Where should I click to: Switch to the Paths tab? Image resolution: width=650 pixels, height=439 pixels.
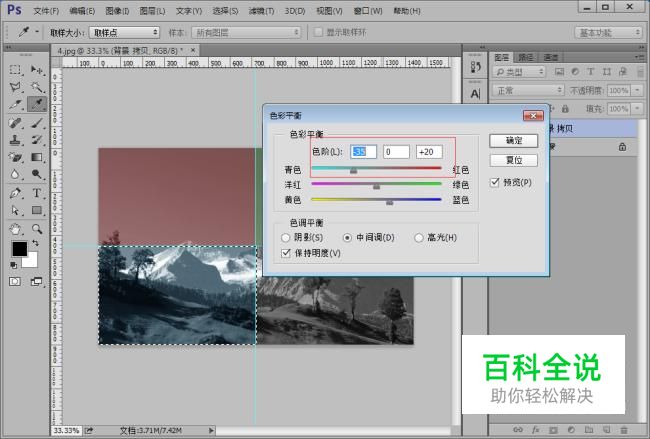(526, 57)
